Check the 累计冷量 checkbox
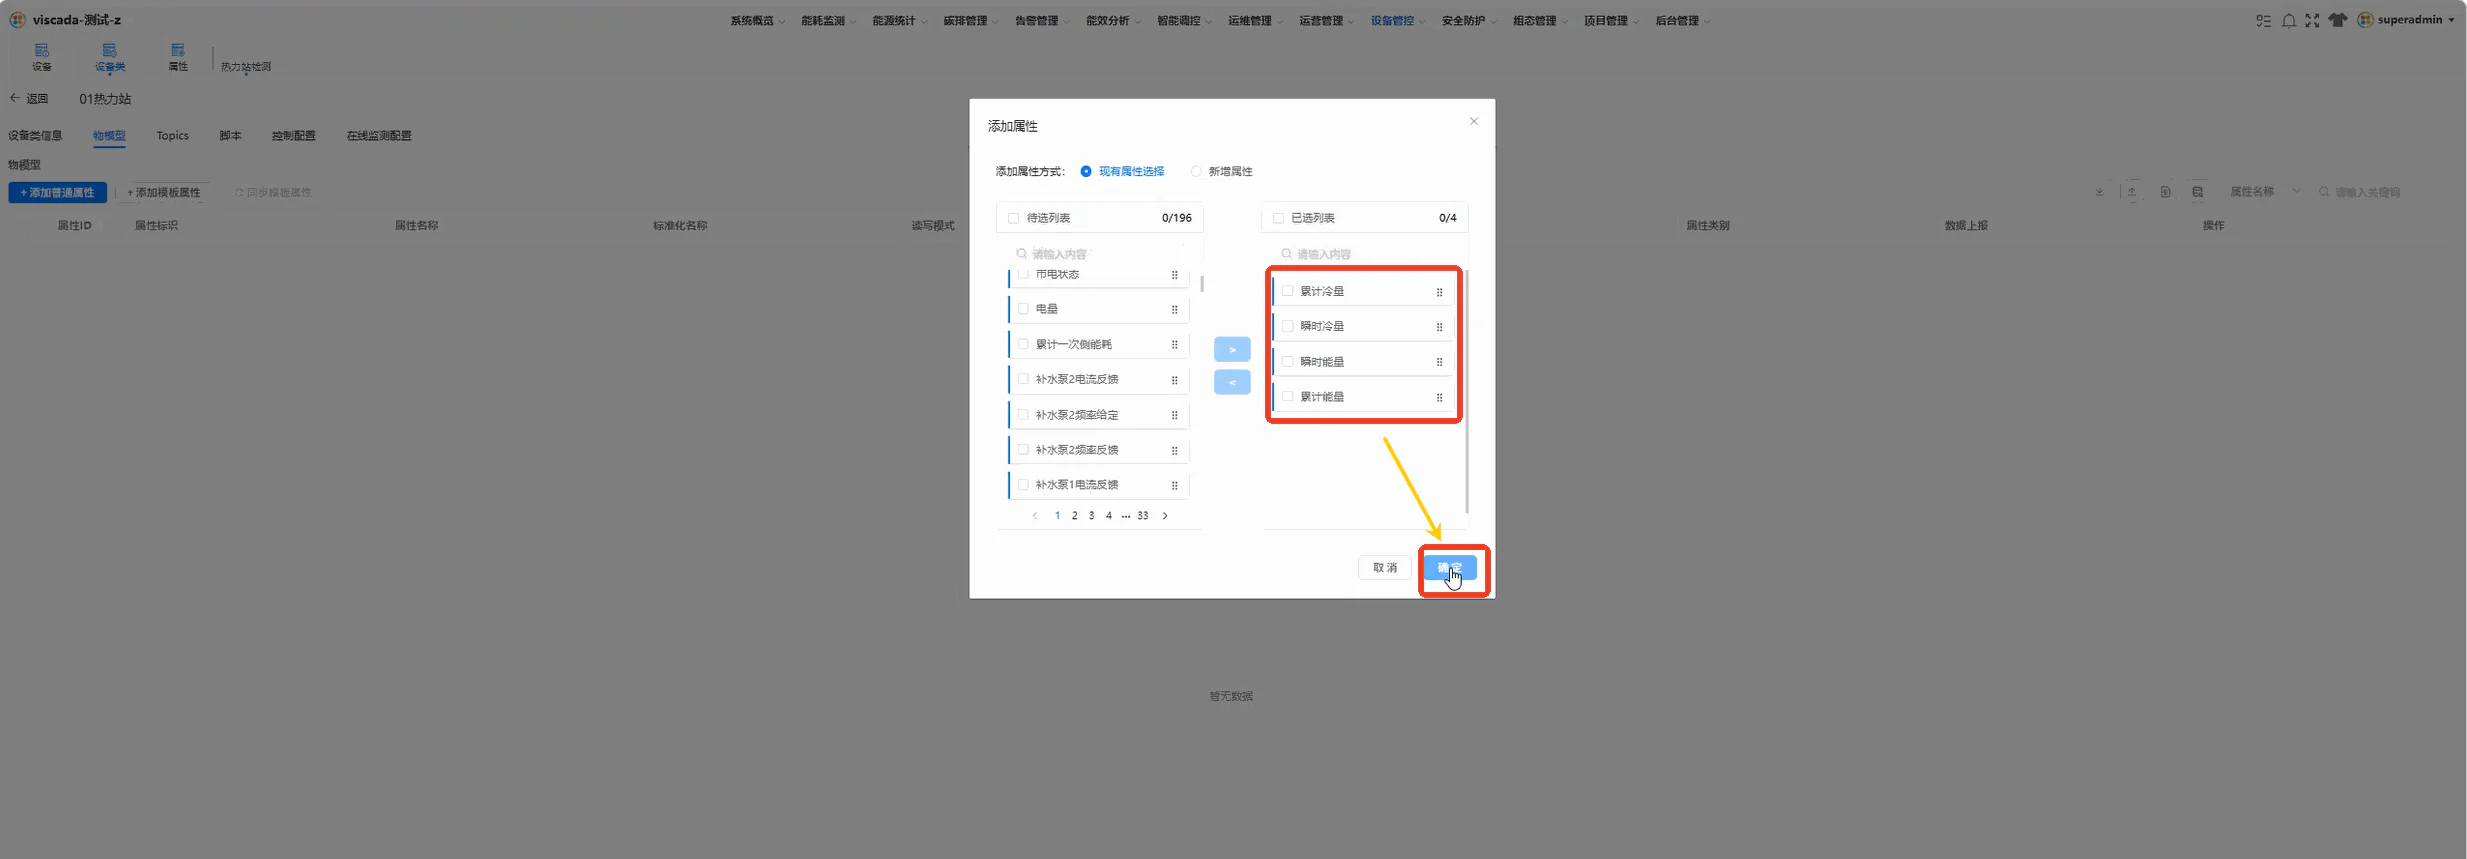This screenshot has width=2467, height=859. click(1288, 291)
